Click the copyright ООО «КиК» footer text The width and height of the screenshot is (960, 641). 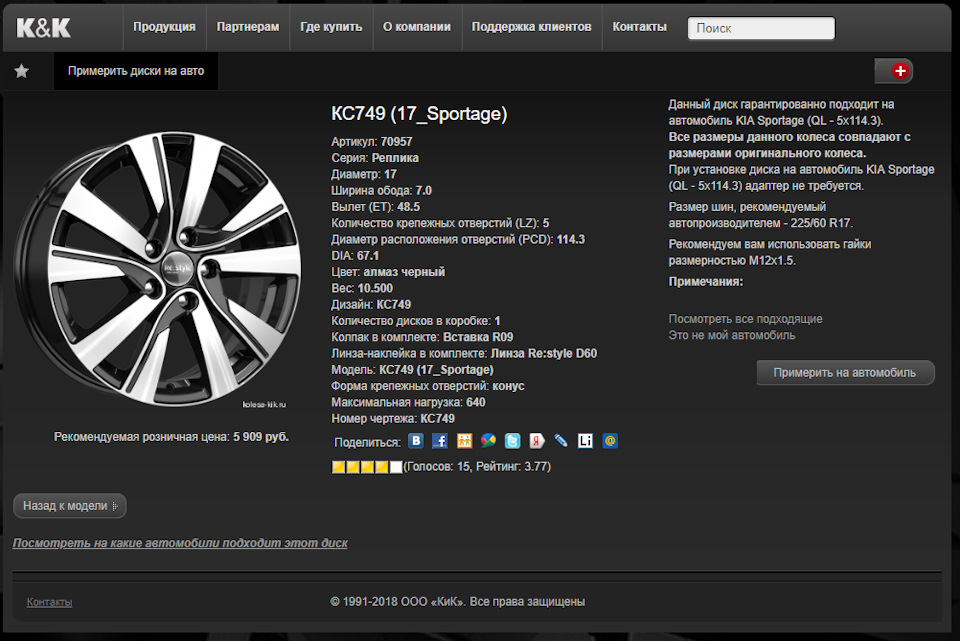tap(458, 602)
